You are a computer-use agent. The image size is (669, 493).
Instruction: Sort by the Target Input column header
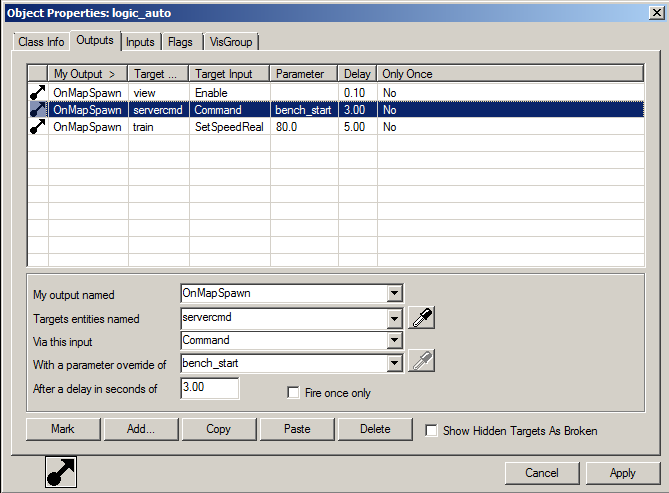[229, 74]
